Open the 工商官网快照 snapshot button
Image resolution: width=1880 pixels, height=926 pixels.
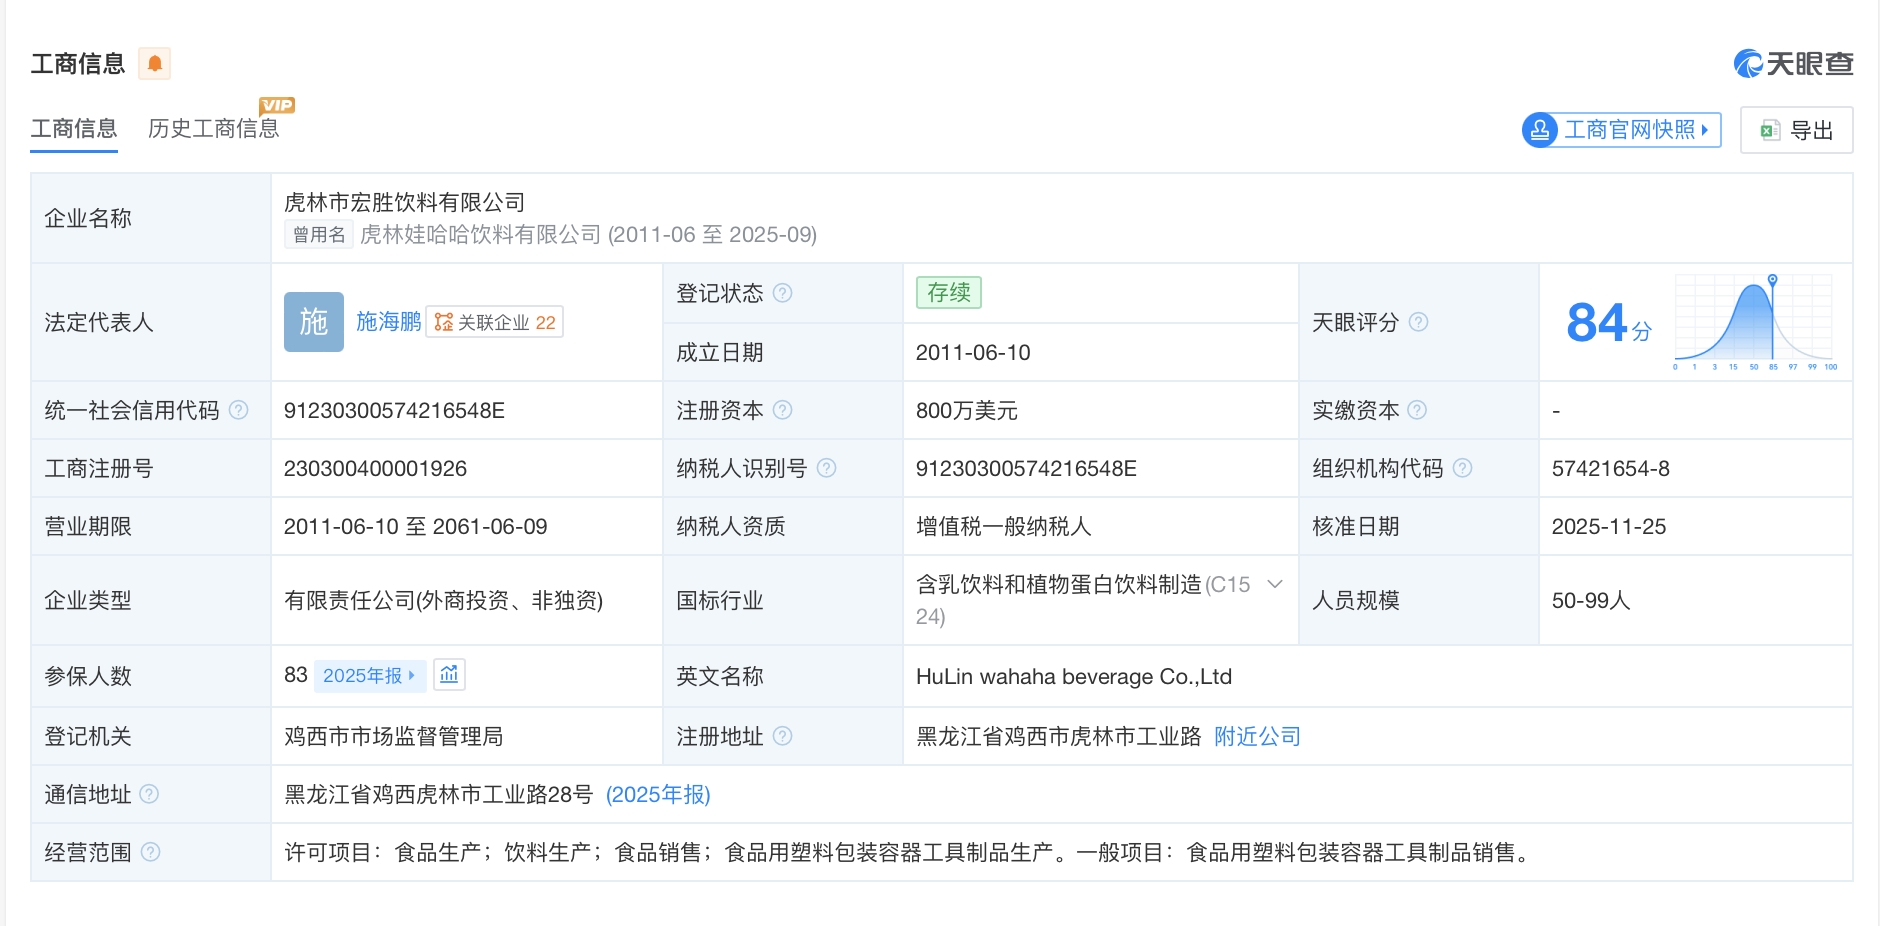tap(1621, 130)
